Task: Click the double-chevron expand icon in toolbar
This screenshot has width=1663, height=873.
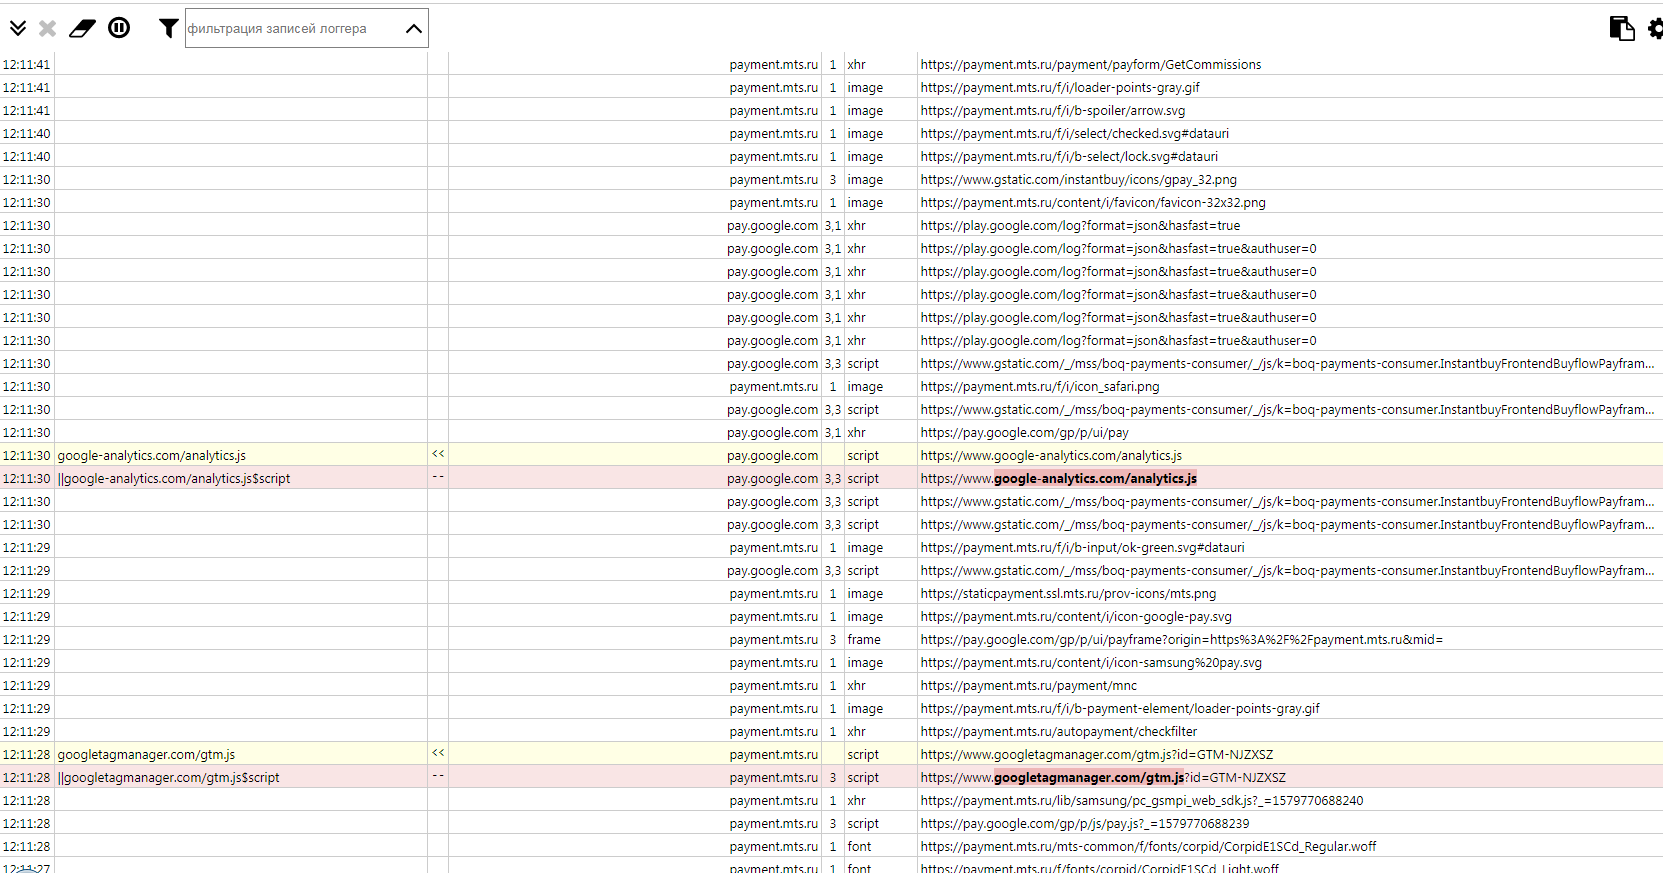Action: [18, 28]
